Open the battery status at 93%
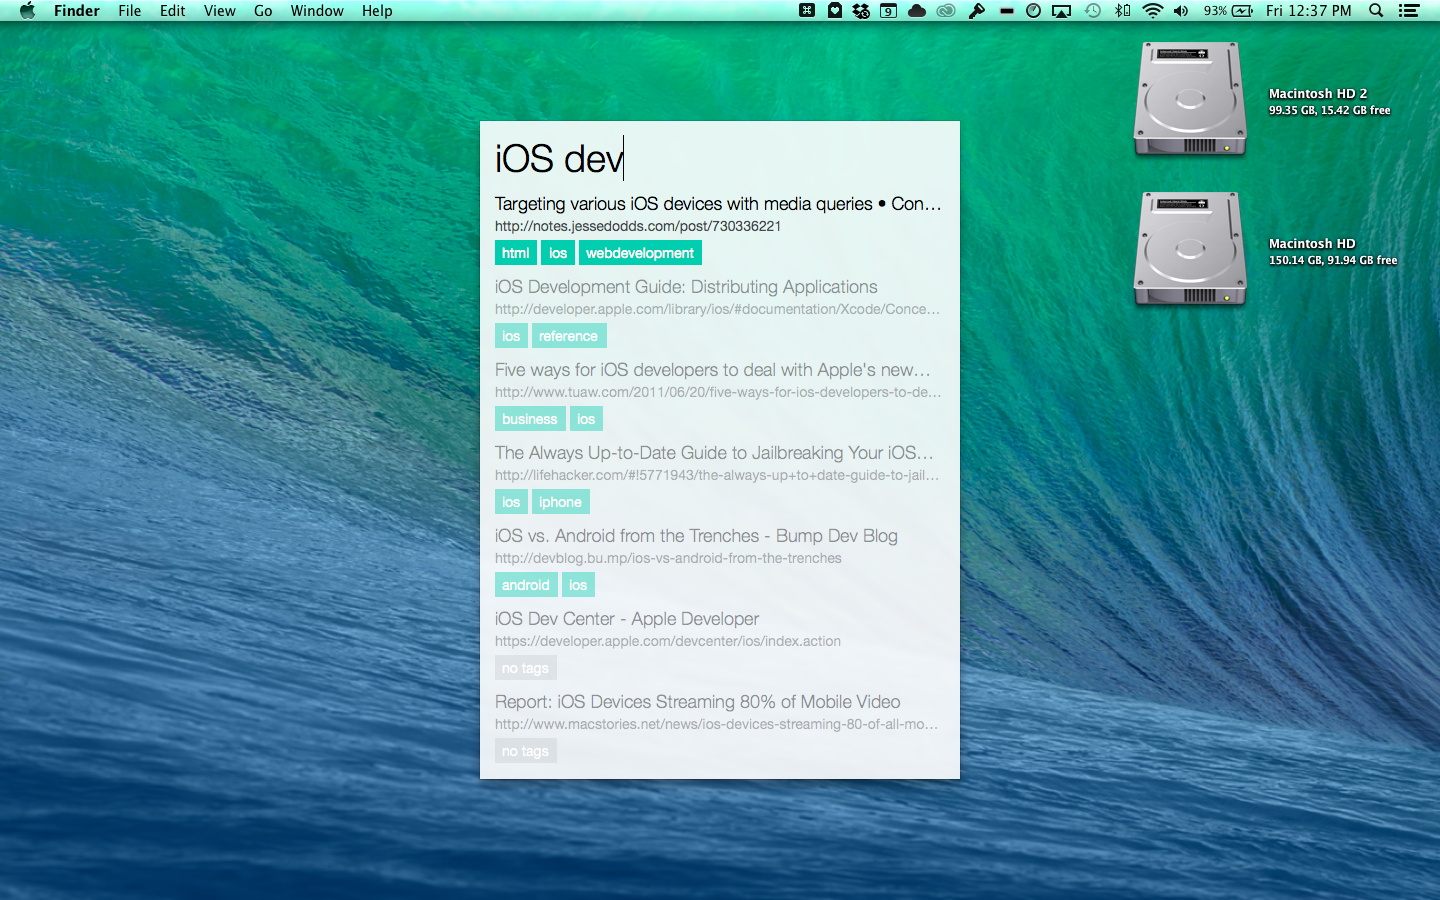The image size is (1440, 900). (1228, 11)
